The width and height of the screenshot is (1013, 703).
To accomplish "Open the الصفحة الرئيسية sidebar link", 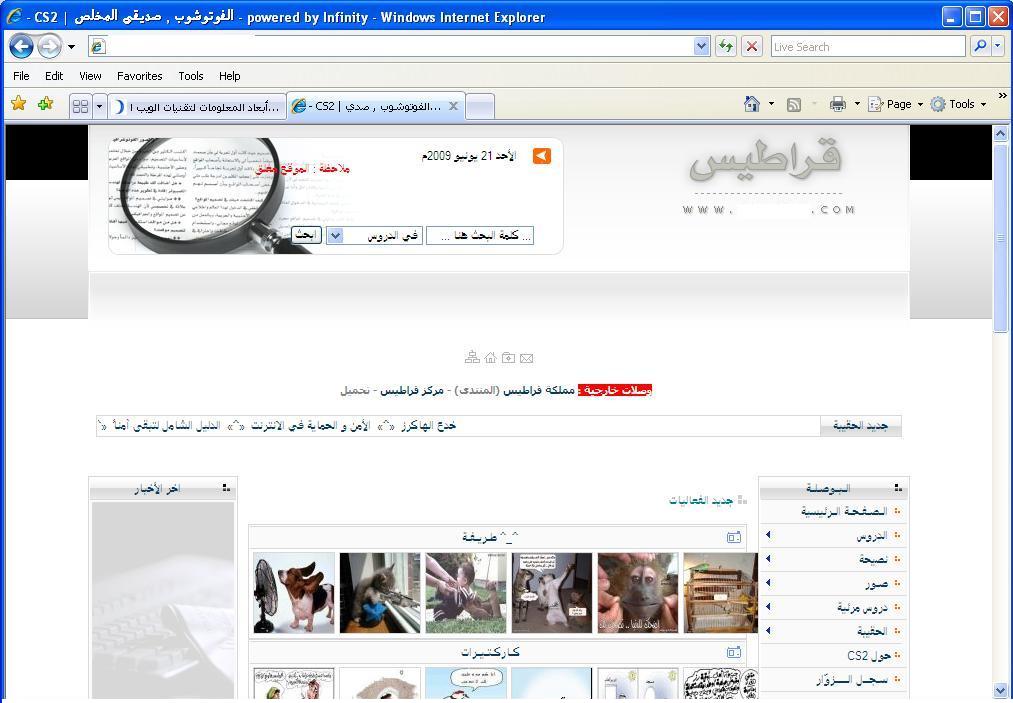I will tap(843, 511).
